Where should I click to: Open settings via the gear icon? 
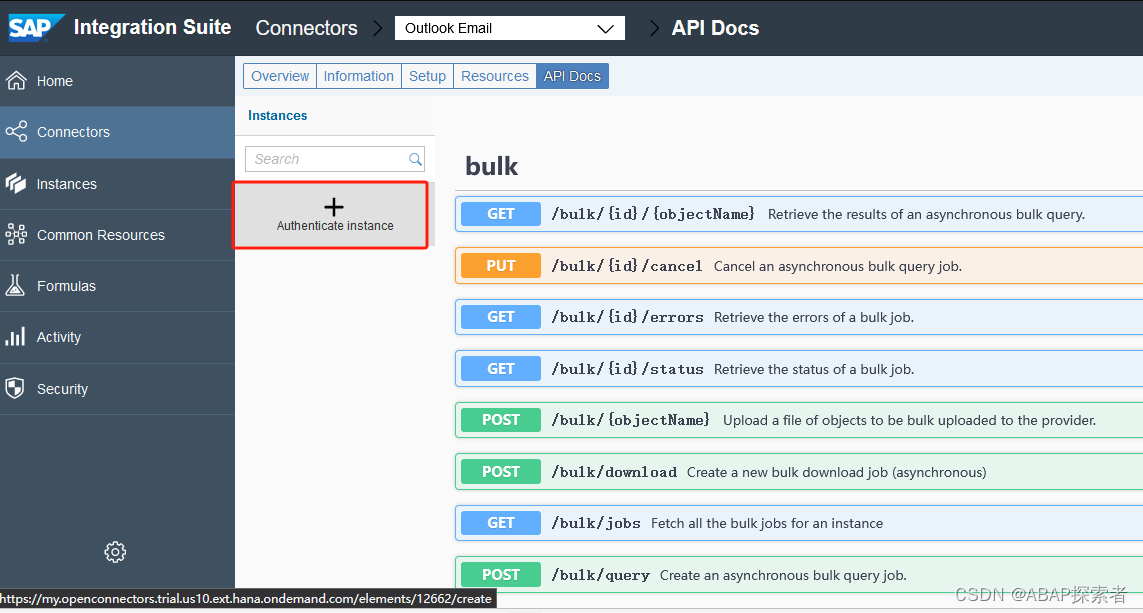coord(115,552)
